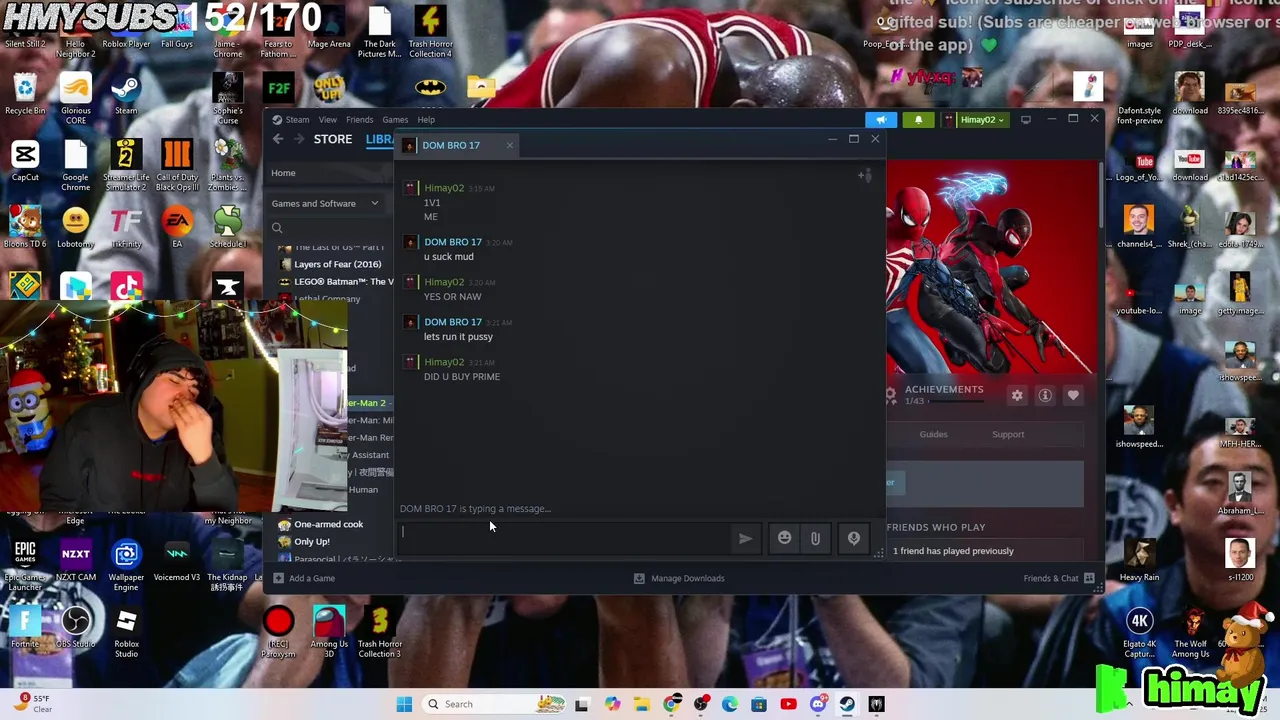Open the EA app desktop icon
This screenshot has width=1280, height=720.
(177, 227)
